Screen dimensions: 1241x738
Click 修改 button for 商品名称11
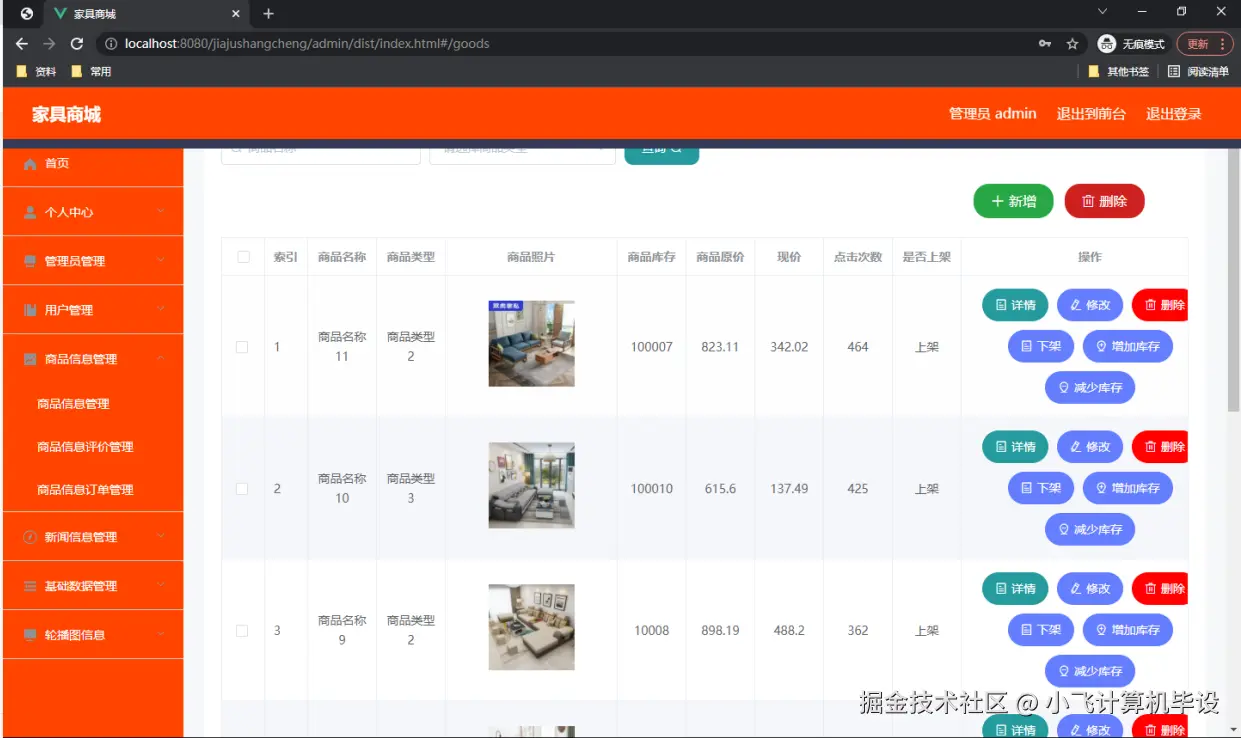(1090, 305)
